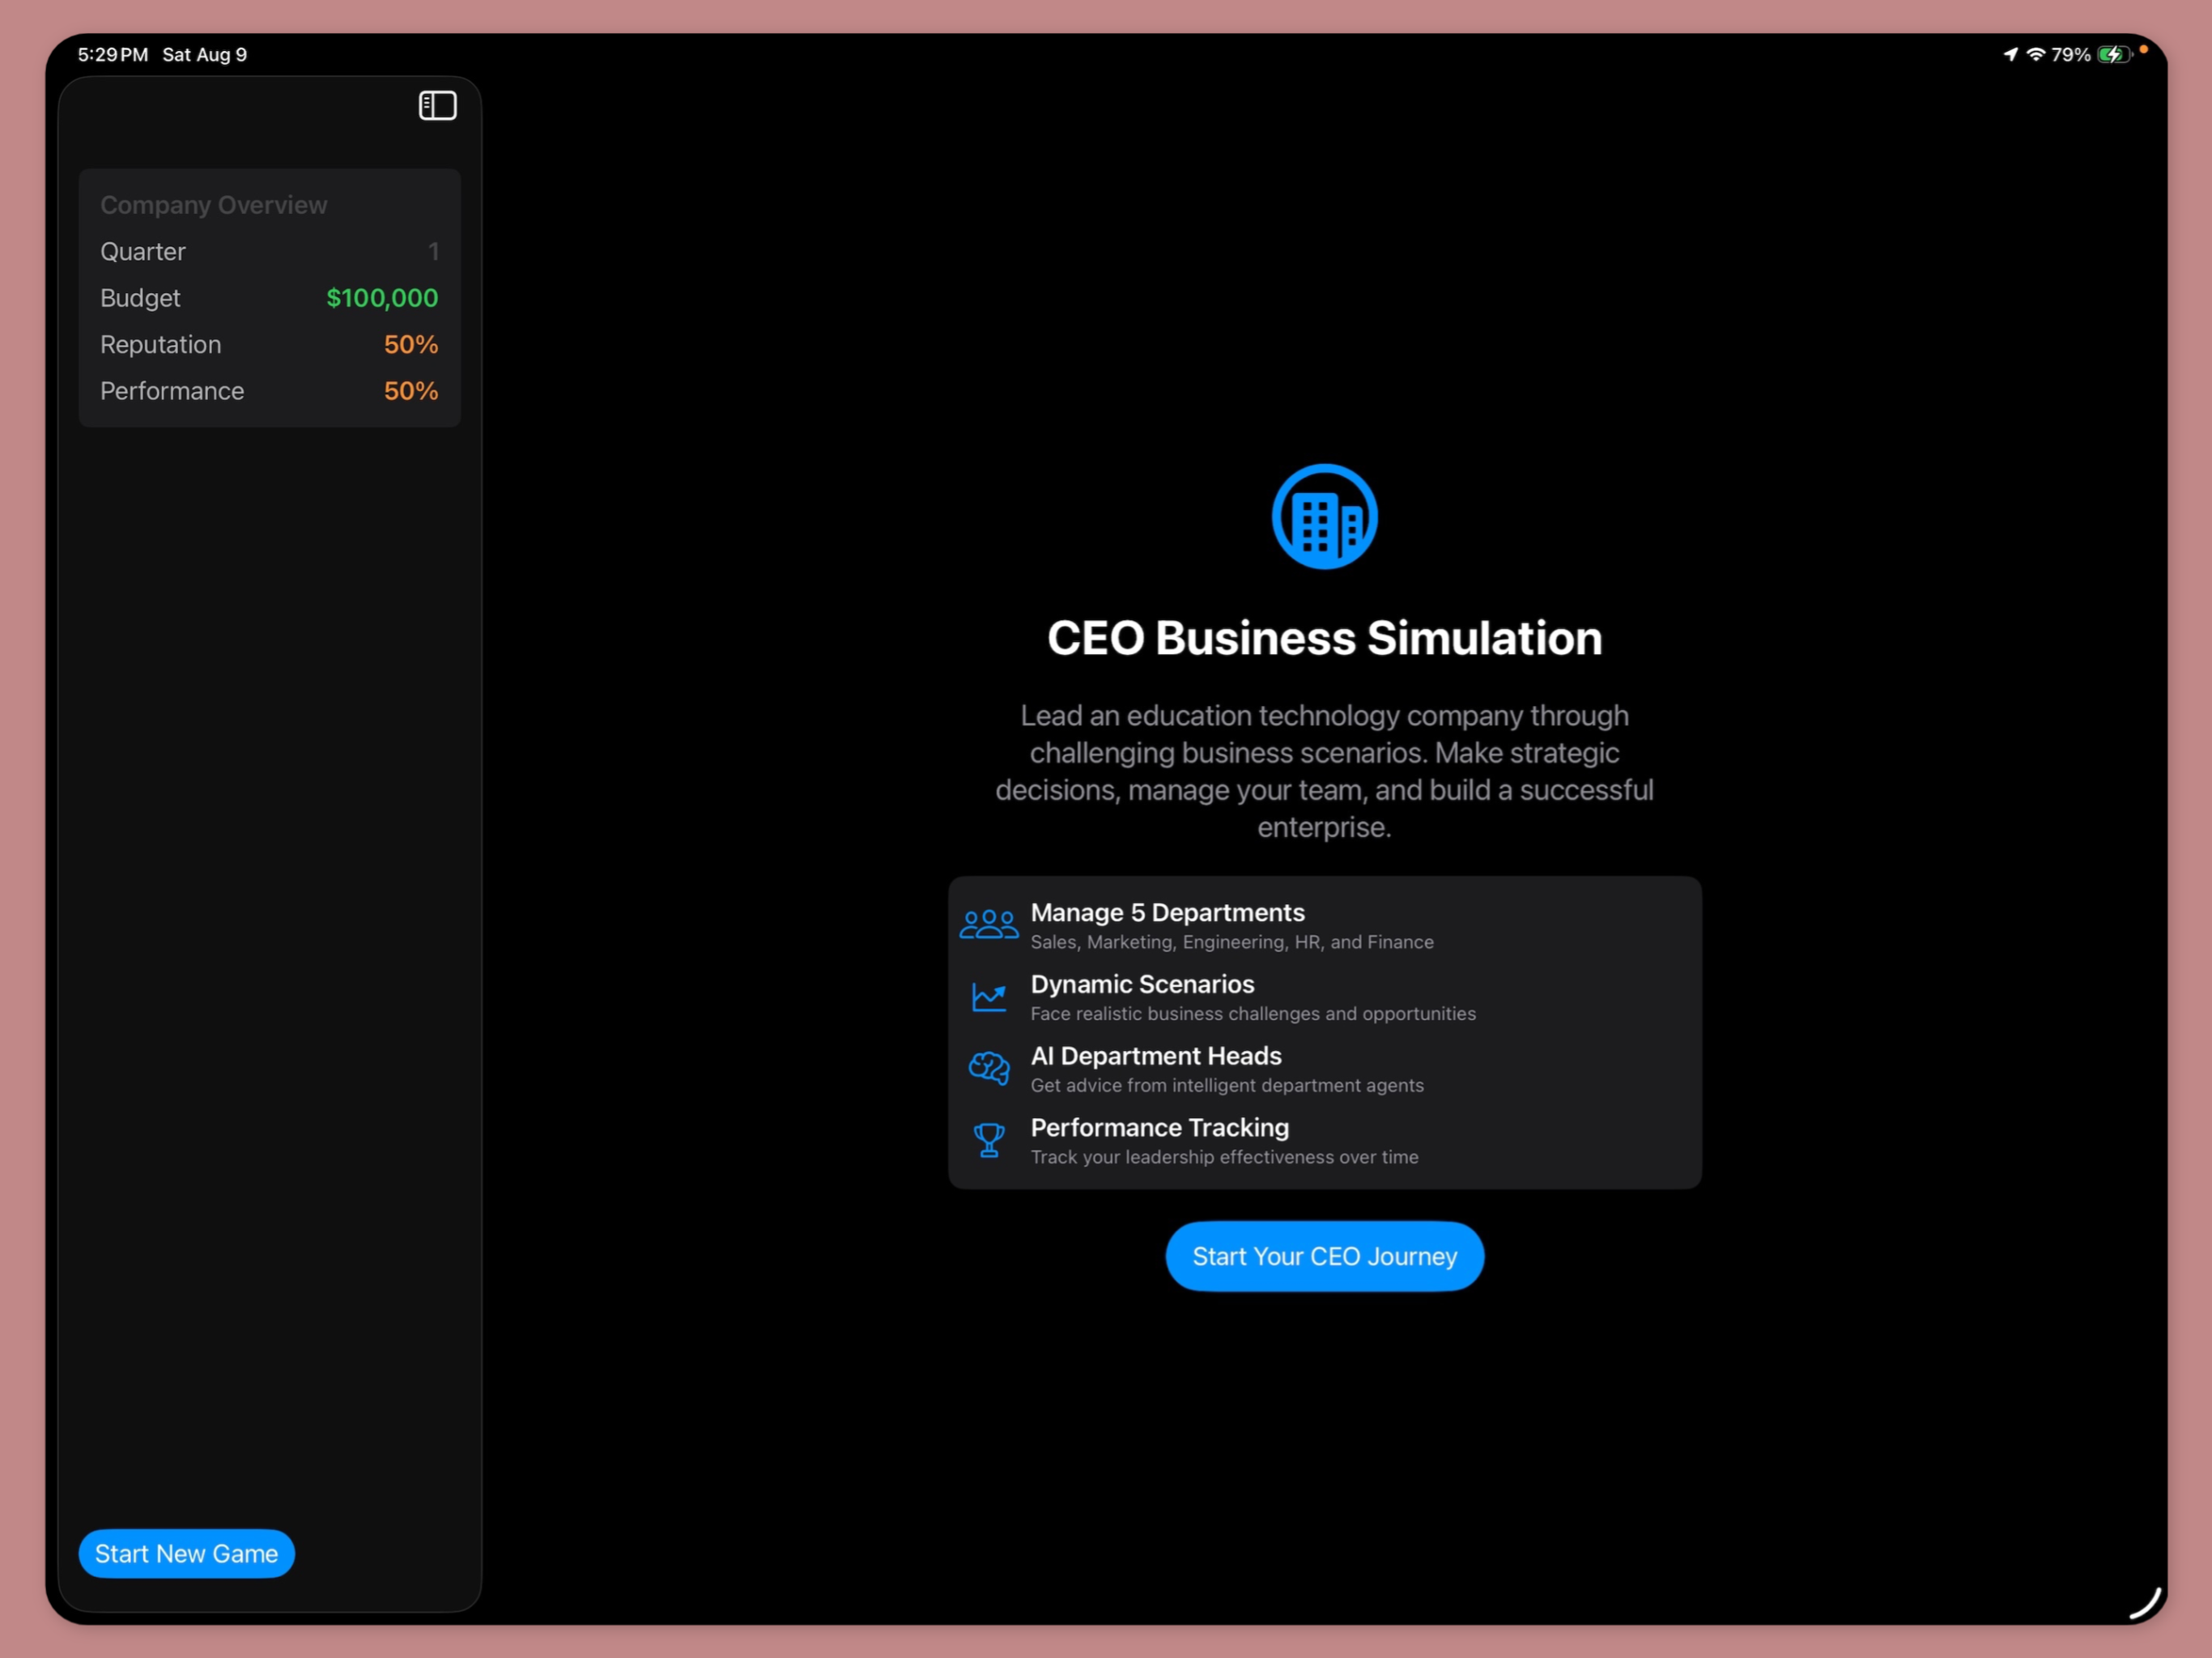Click the 79% battery percentage
The height and width of the screenshot is (1658, 2212).
2070,55
